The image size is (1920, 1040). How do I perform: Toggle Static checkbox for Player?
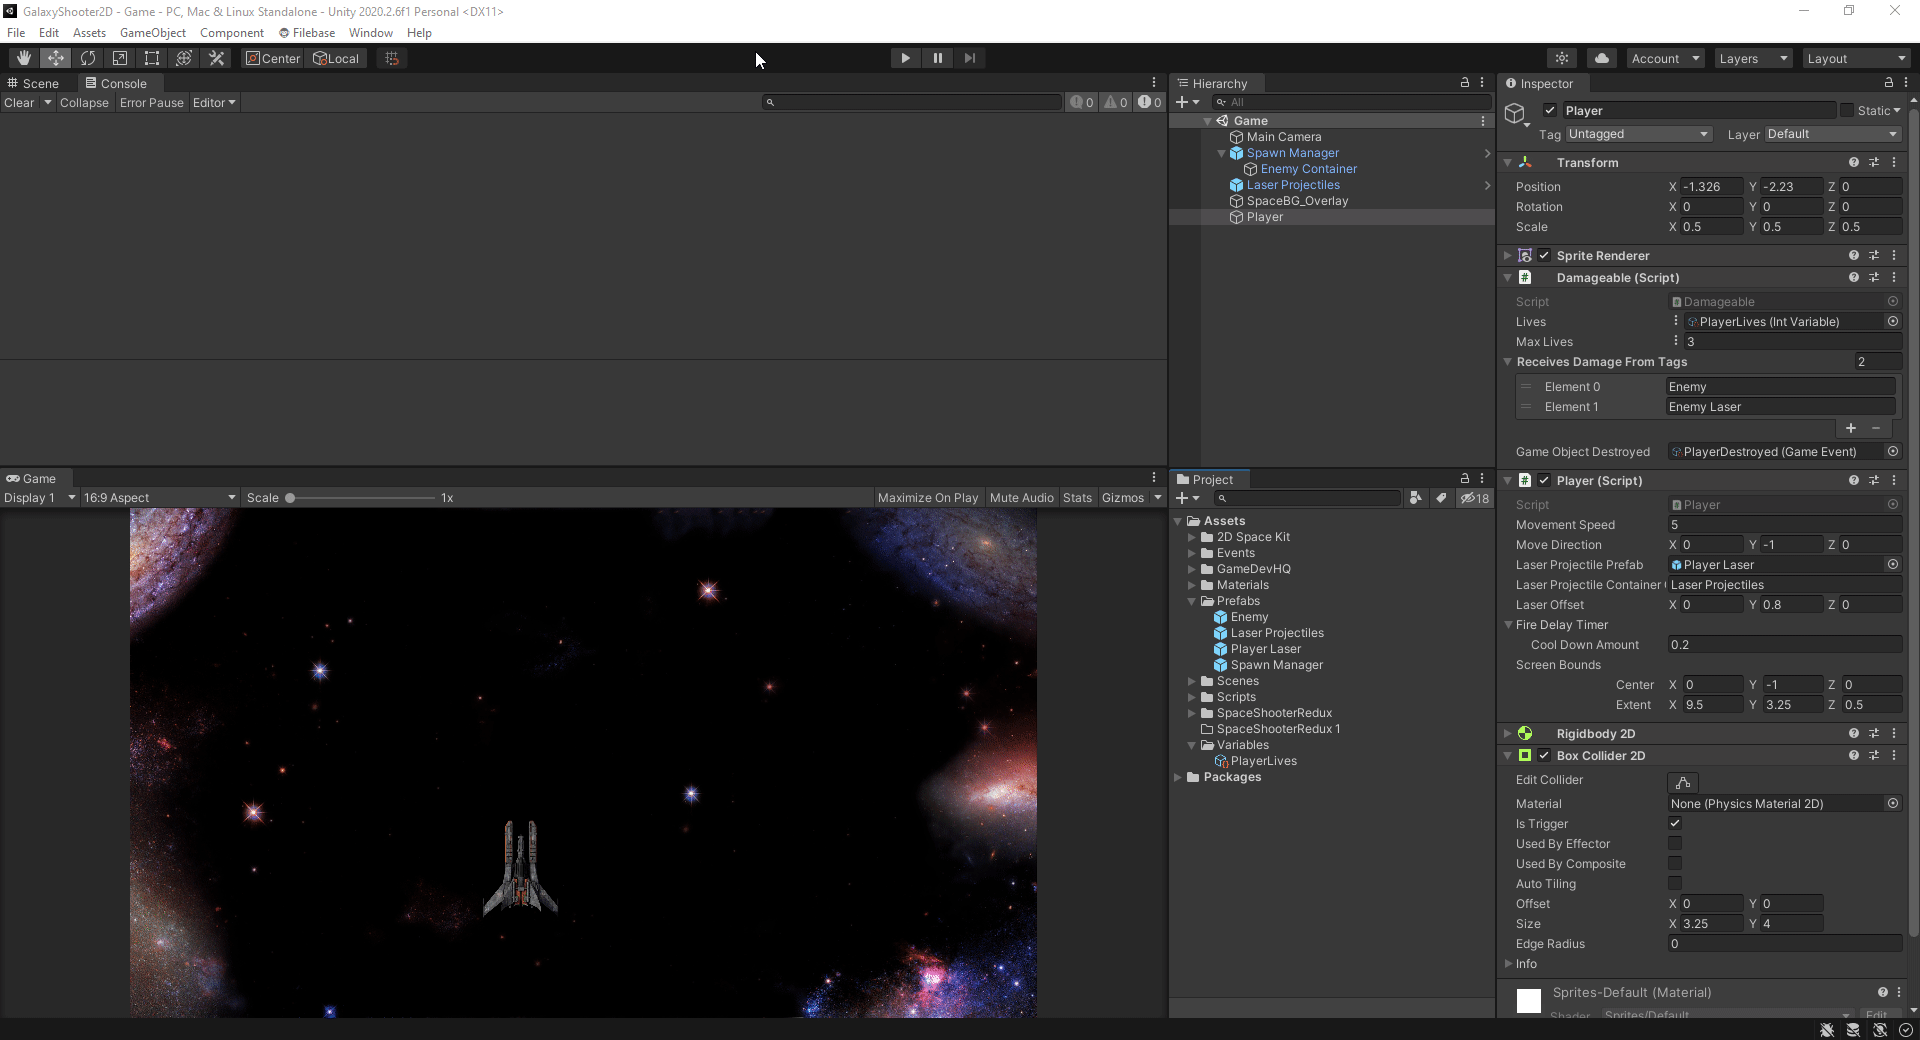coord(1847,110)
